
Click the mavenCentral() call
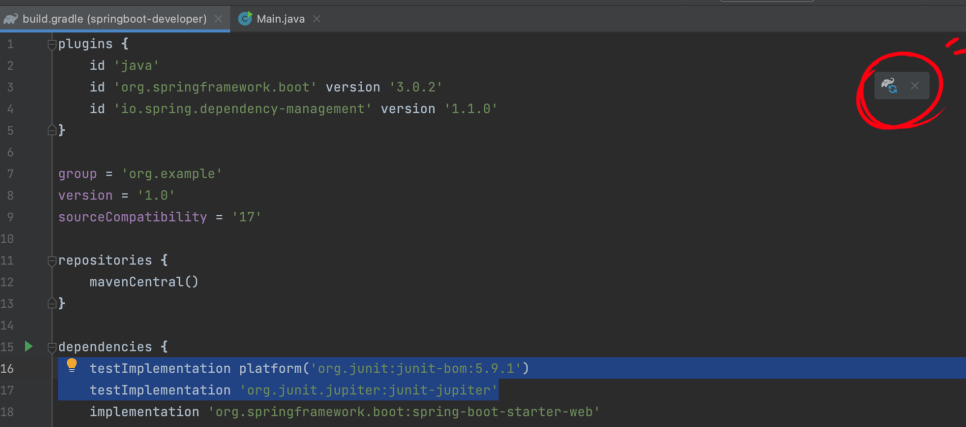tap(144, 282)
